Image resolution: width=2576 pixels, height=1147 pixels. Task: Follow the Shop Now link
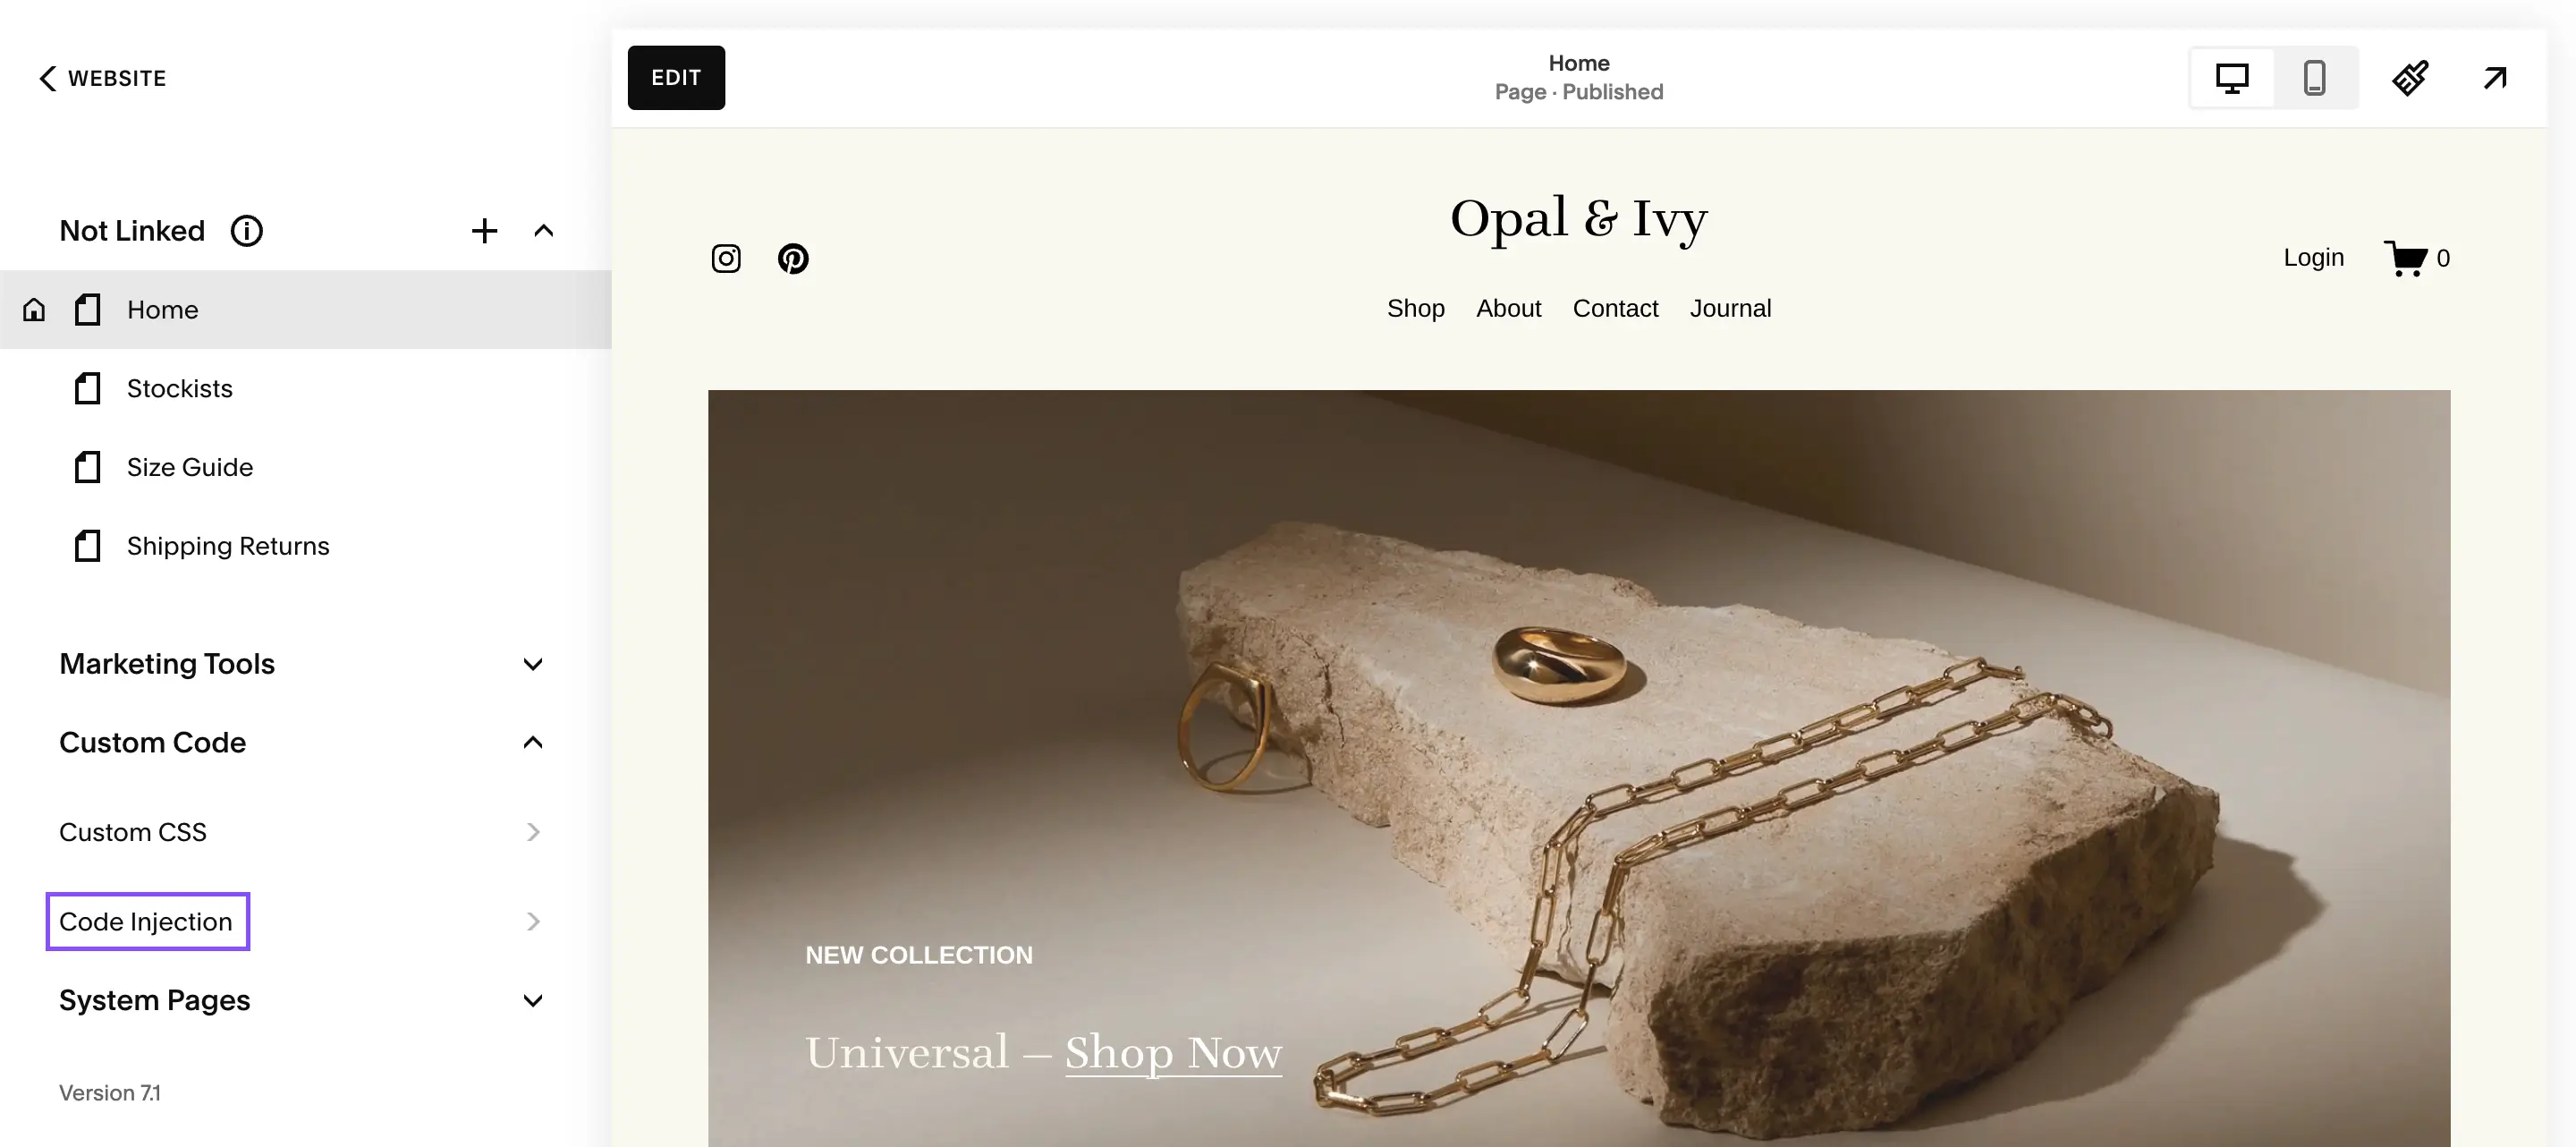point(1173,1053)
